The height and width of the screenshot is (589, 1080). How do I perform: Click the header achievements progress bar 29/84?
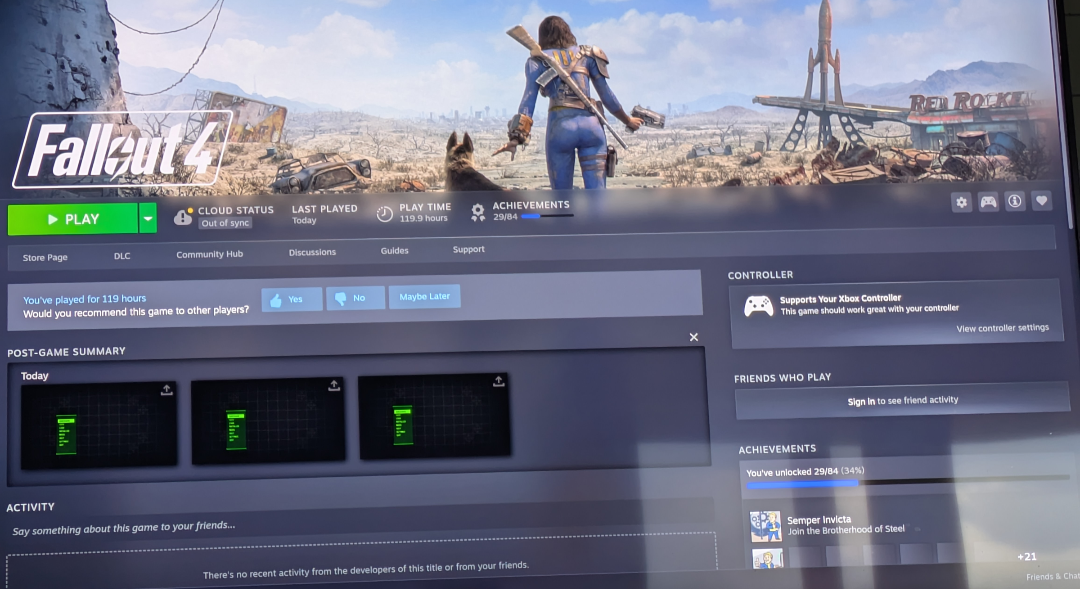tap(548, 216)
